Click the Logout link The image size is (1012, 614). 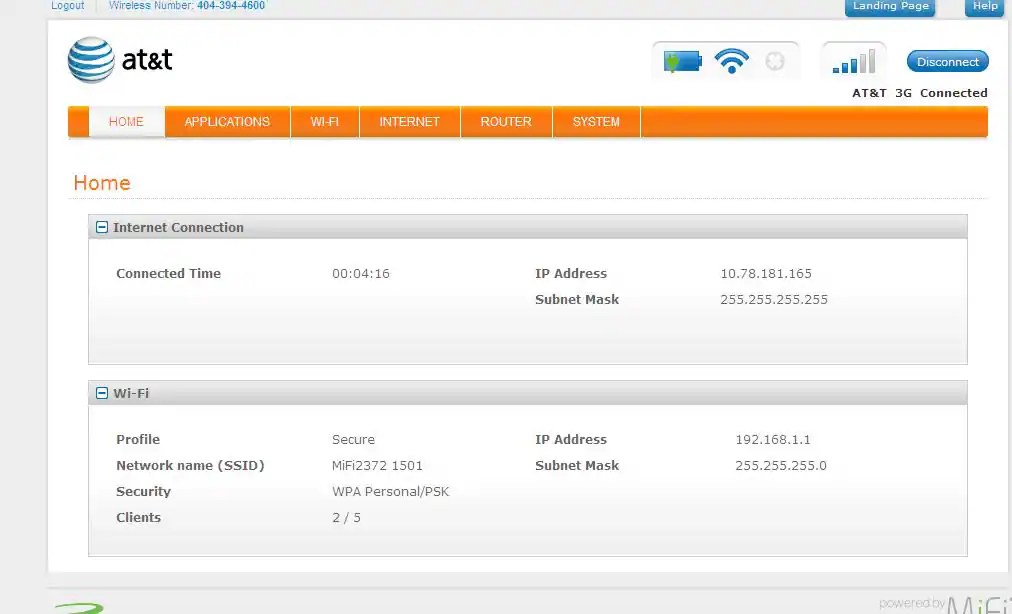point(68,6)
